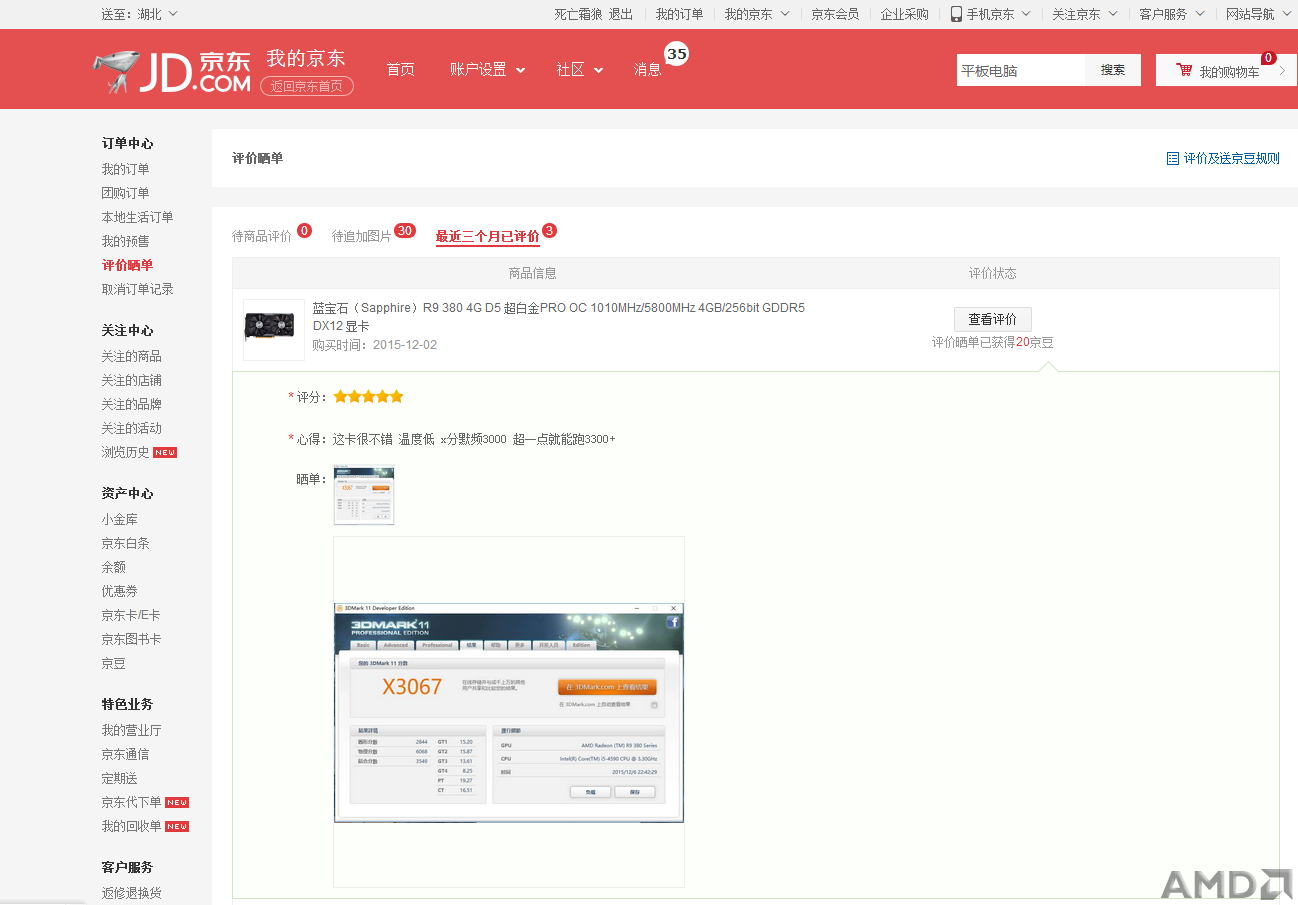The width and height of the screenshot is (1298, 905).
Task: Open 我的营业厅 in the sidebar
Action: pos(131,730)
